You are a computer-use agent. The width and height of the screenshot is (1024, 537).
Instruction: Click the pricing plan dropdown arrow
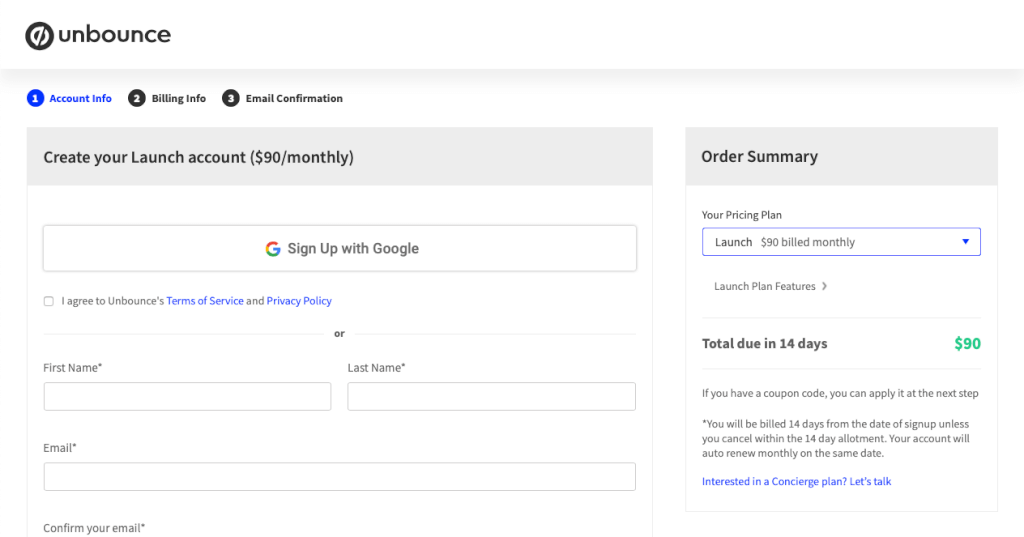[x=965, y=242]
